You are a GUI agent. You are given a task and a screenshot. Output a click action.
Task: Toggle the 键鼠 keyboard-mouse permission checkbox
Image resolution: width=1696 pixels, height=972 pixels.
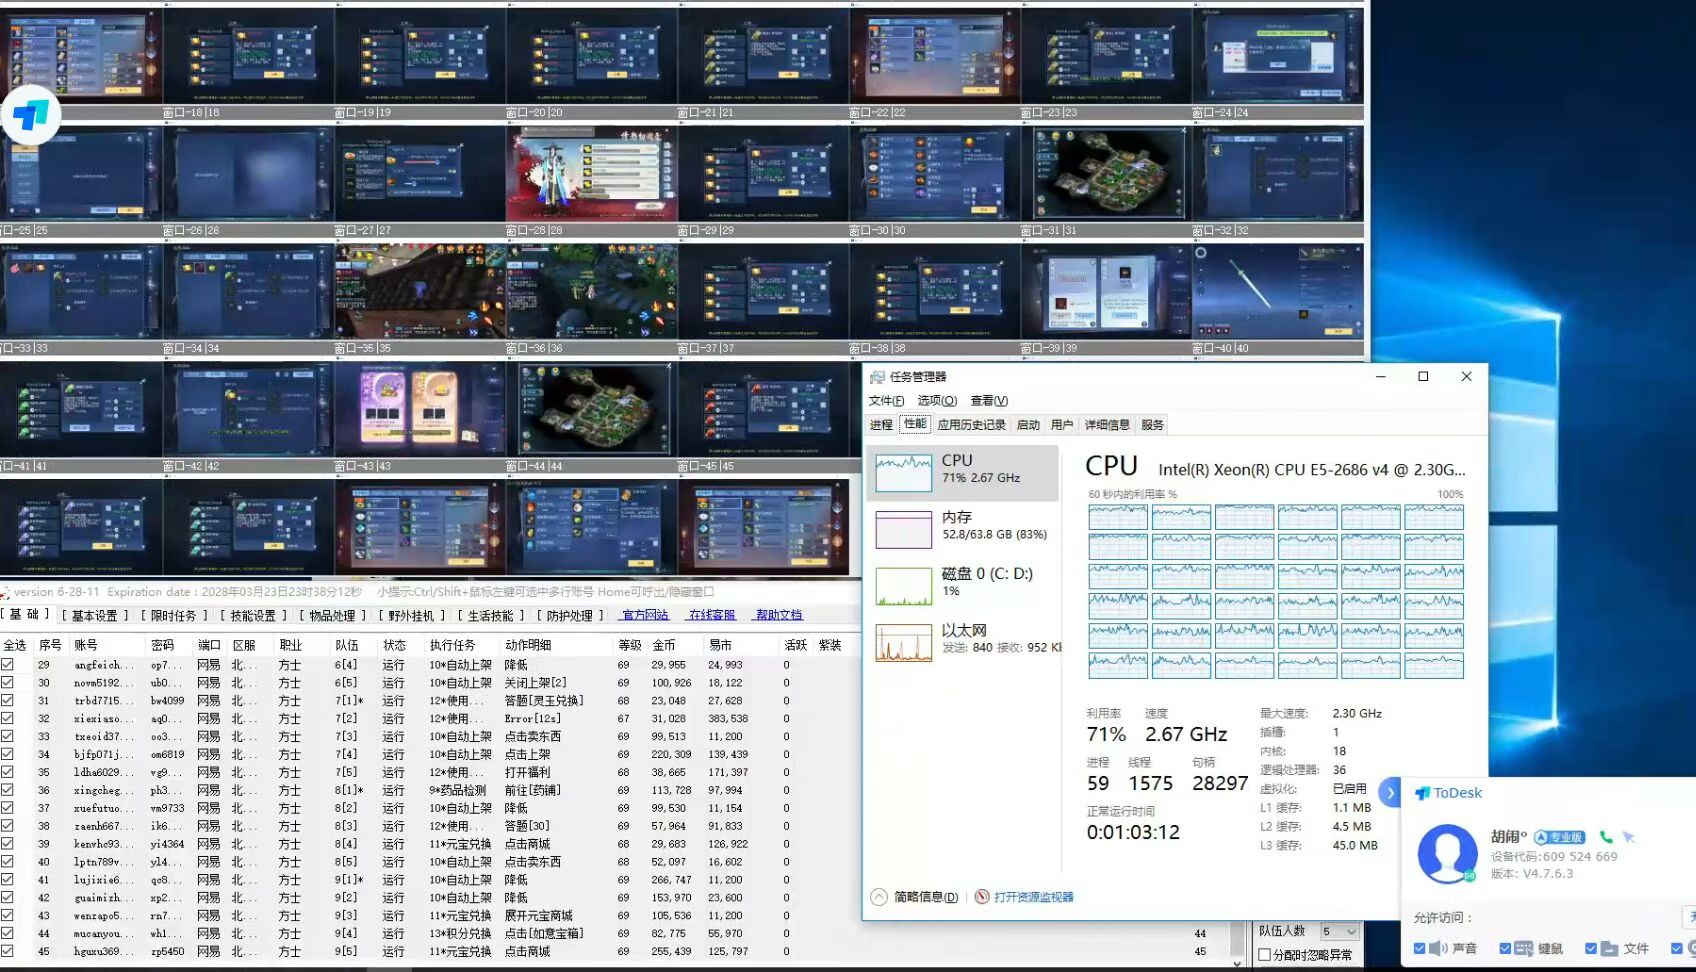[x=1505, y=948]
